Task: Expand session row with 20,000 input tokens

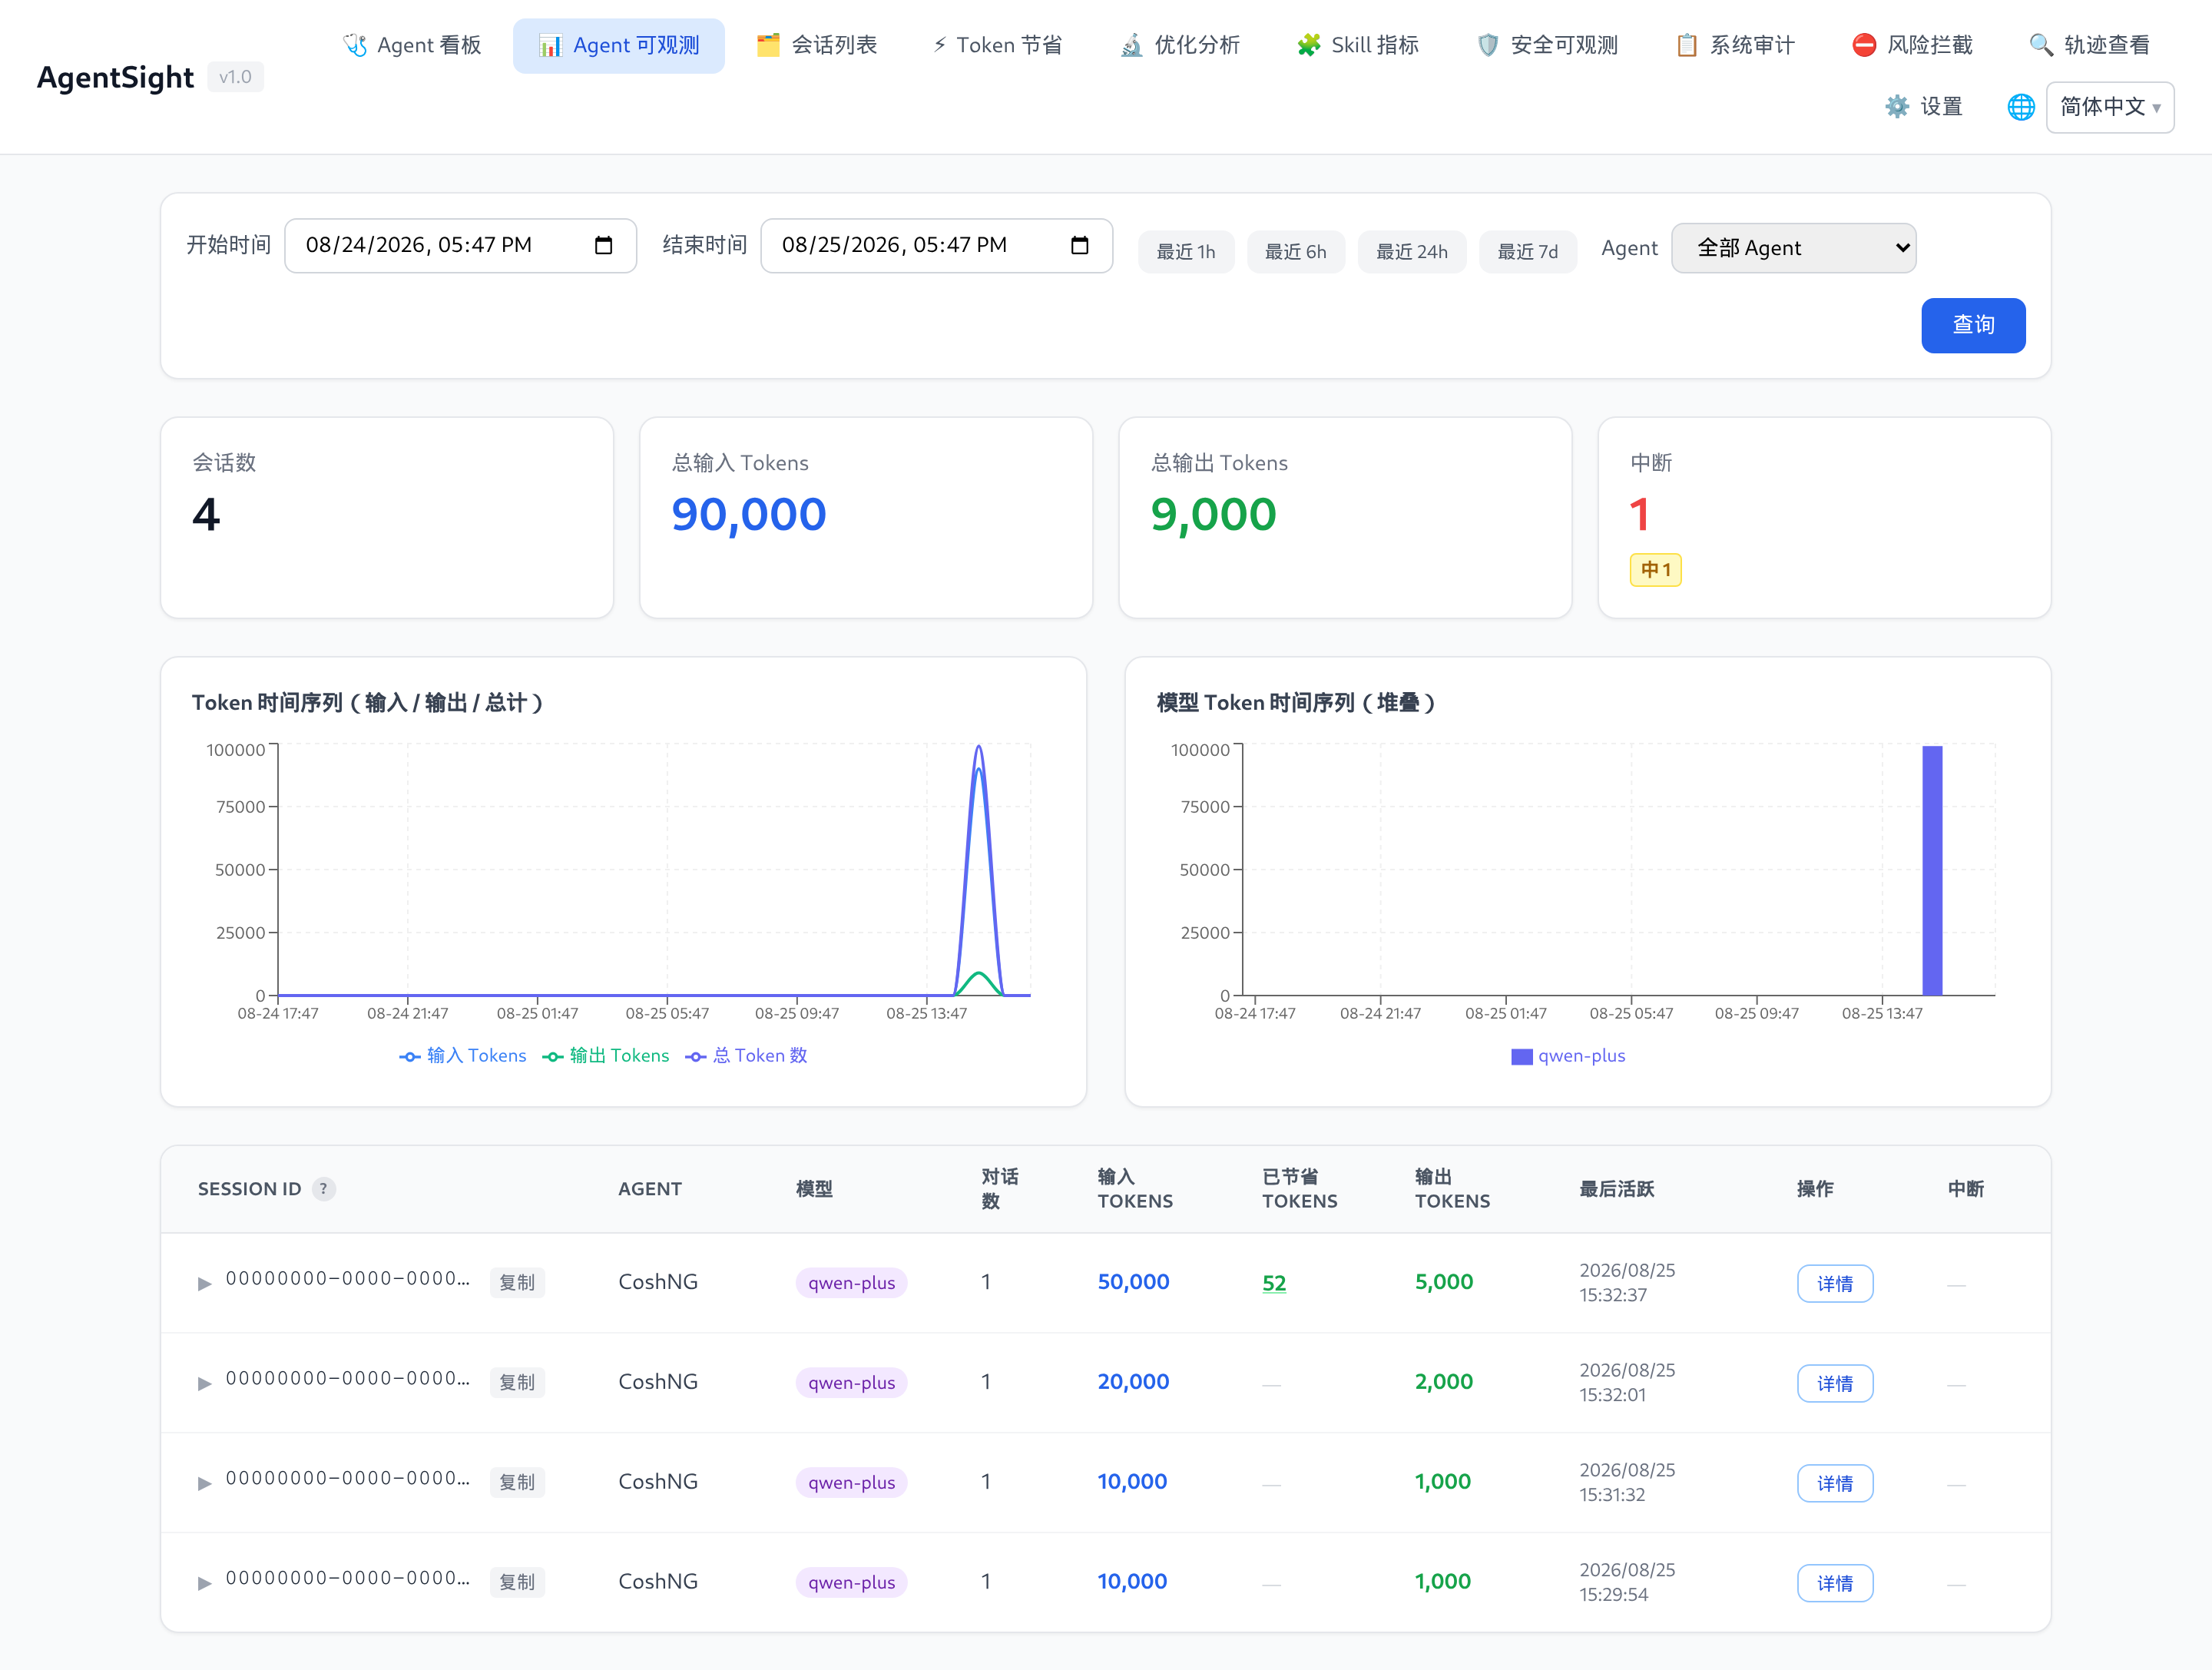Action: (204, 1383)
